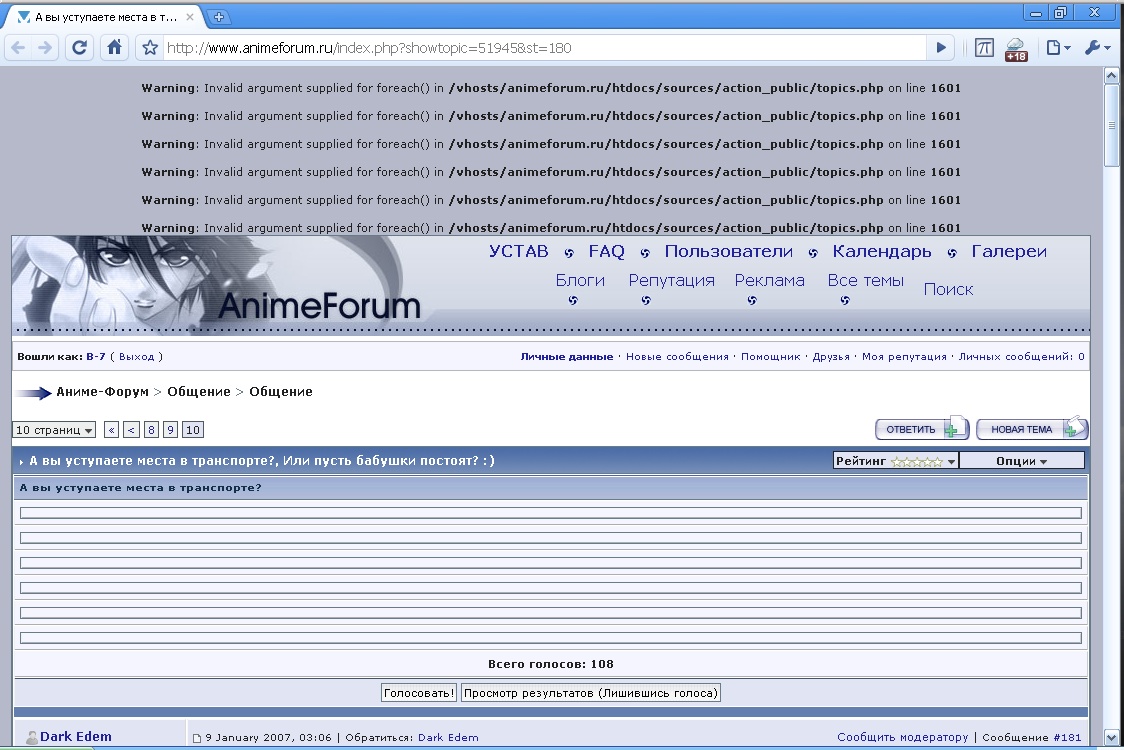
Task: Click the browser Back arrow button
Action: point(19,47)
